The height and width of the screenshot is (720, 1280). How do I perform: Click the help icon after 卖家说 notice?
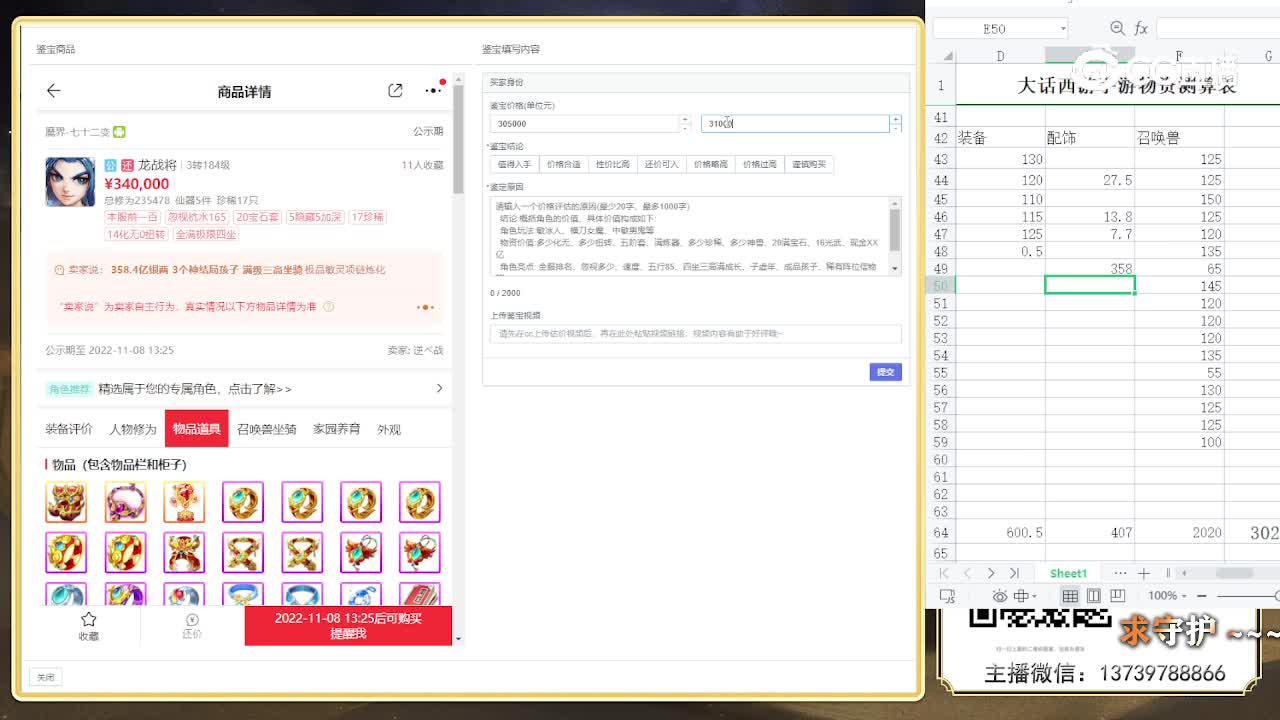(x=329, y=307)
